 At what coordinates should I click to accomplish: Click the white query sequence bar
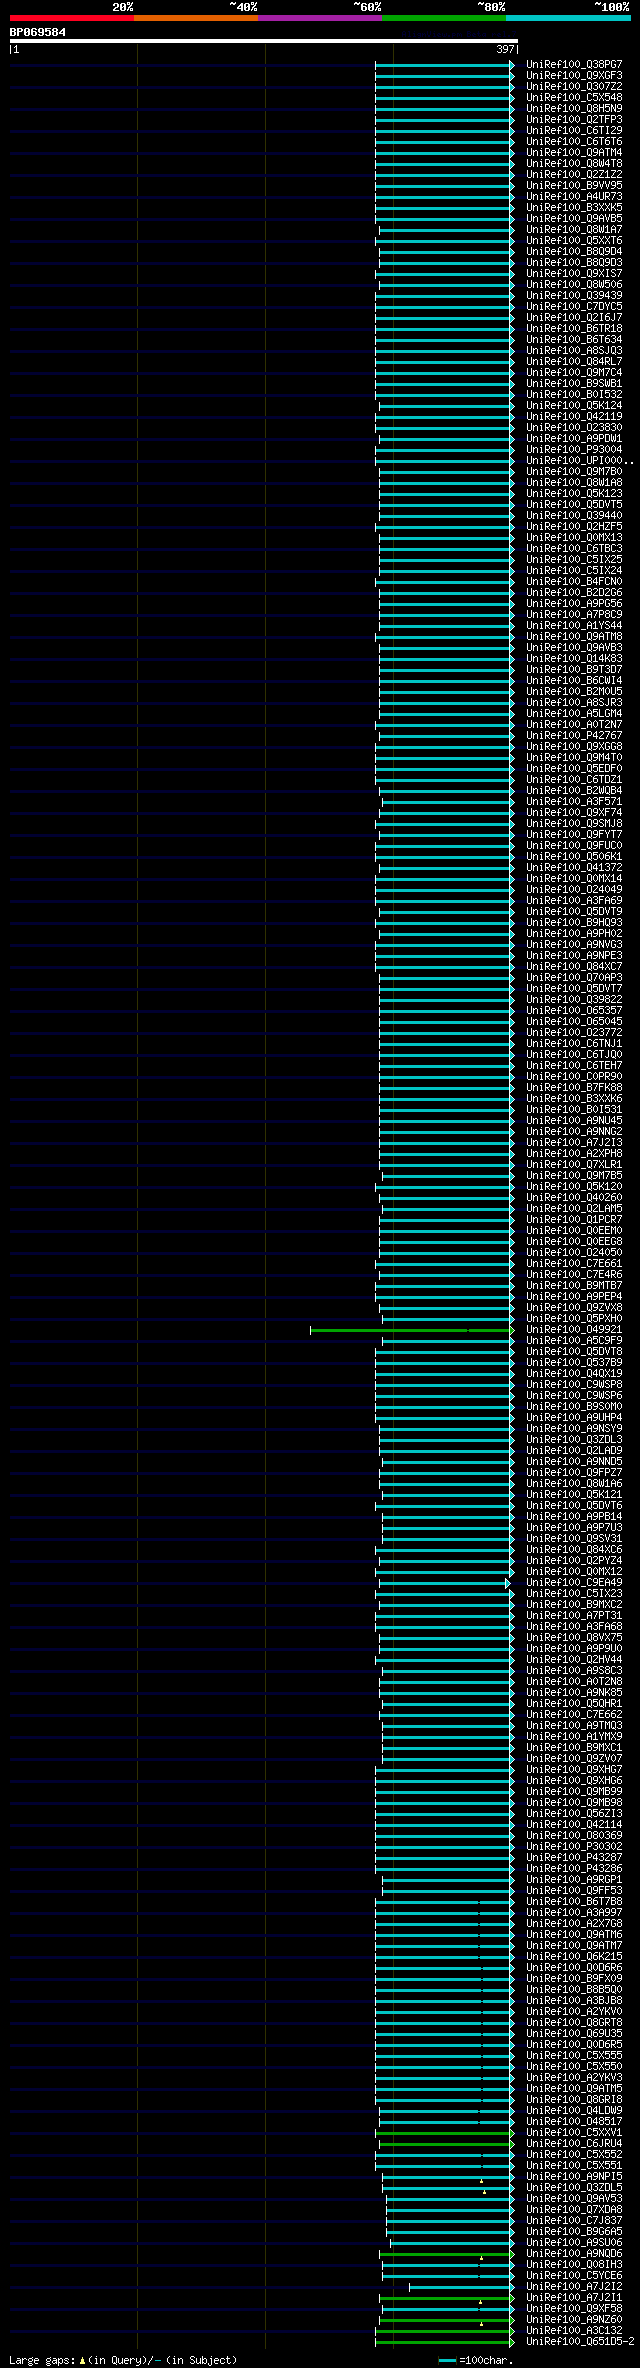264,41
